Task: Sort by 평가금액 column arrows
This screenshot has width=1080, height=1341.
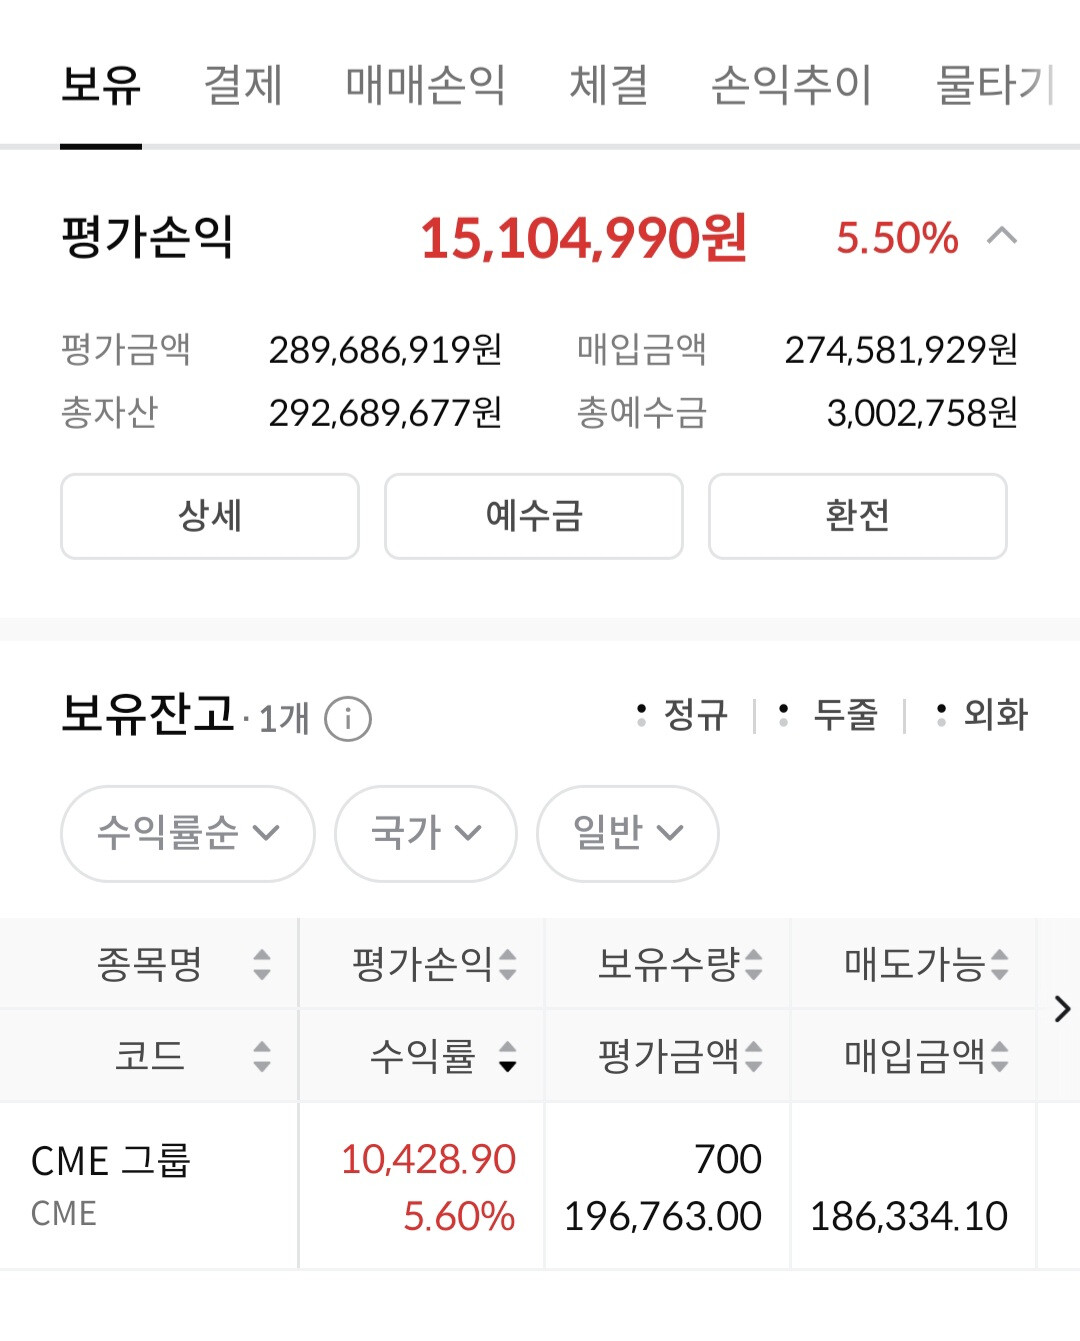Action: point(754,1056)
